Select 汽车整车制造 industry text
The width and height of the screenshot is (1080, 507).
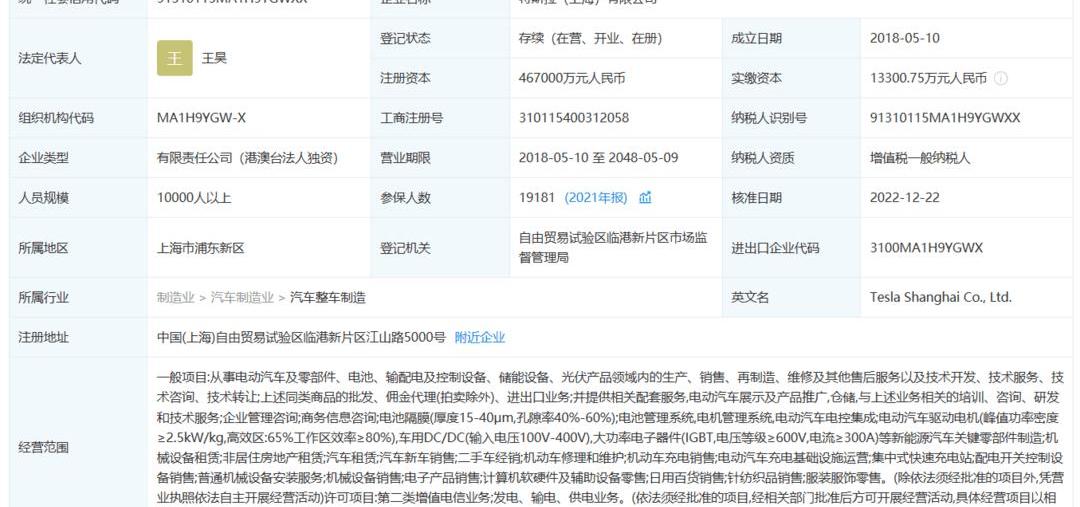pos(328,298)
